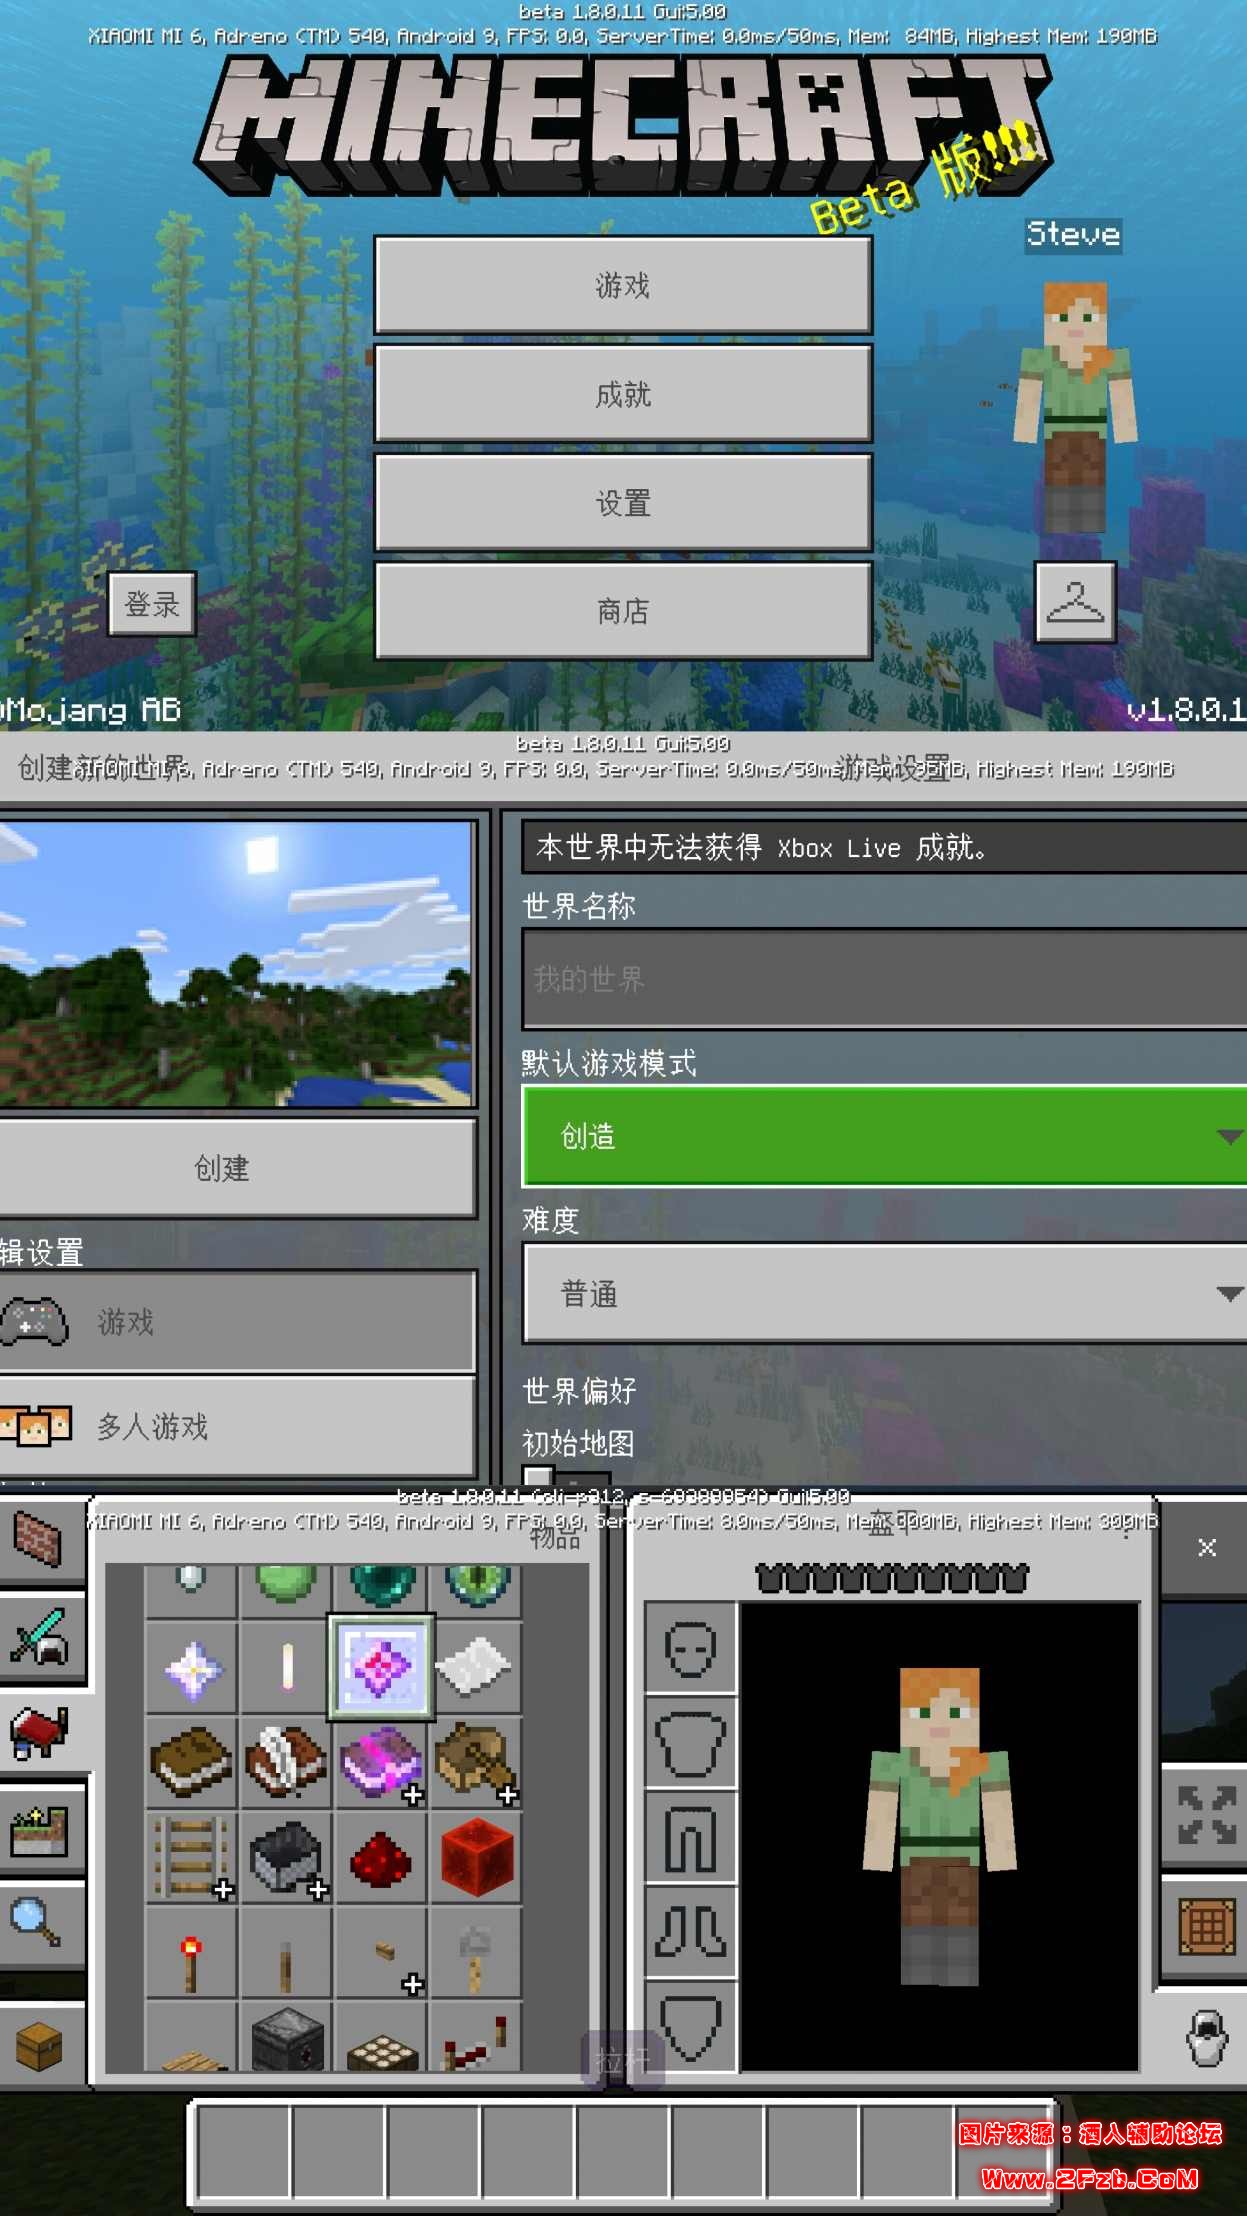Click the boots armor slot
Screen dimensions: 1247x2216
[690, 1931]
